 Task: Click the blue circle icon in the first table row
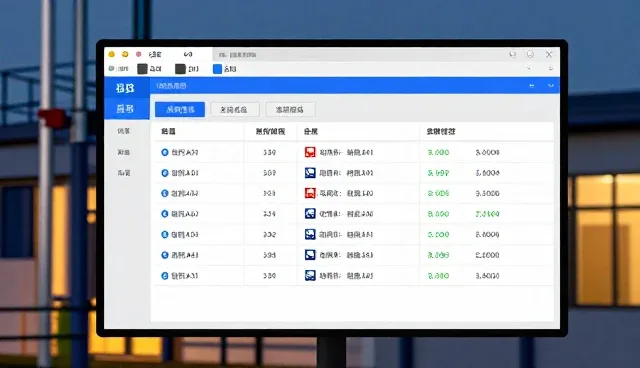165,152
